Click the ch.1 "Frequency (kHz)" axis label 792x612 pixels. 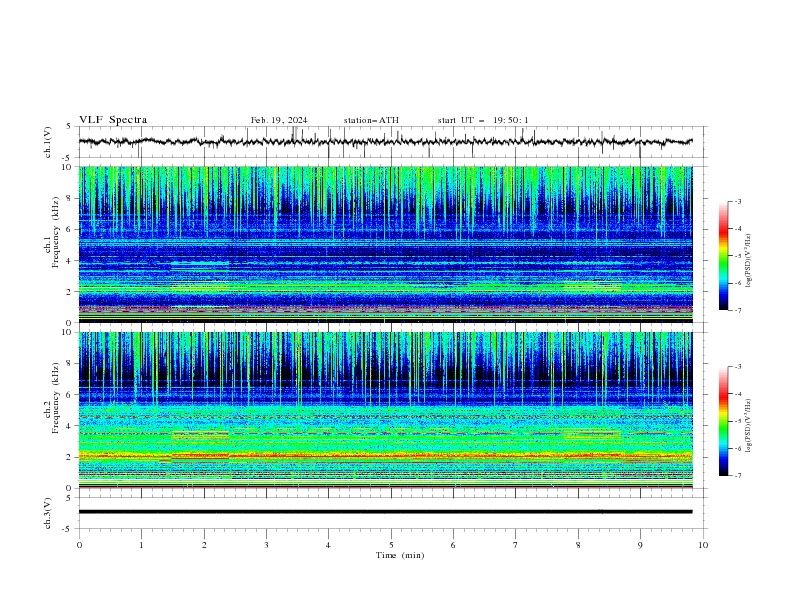[56, 232]
